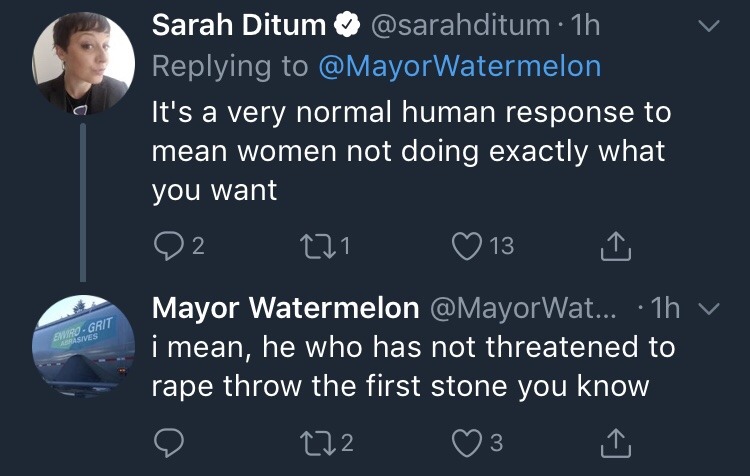Open Sarah Ditum's tweet text
The height and width of the screenshot is (476, 750).
click(x=410, y=150)
